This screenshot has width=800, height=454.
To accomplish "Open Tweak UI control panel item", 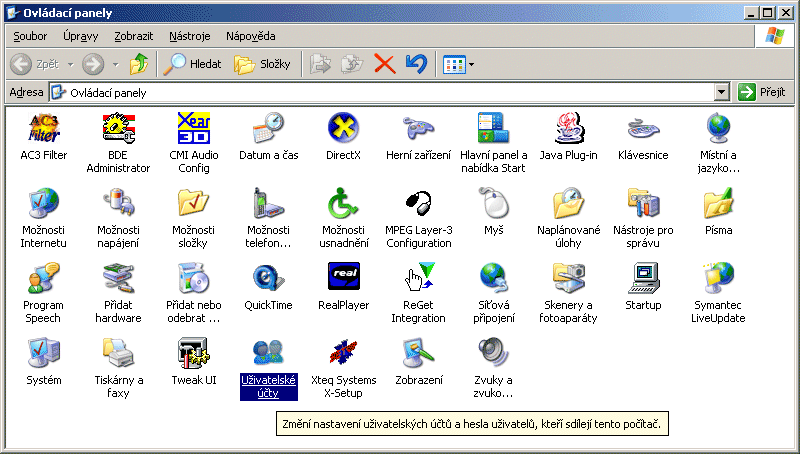I will [x=193, y=352].
